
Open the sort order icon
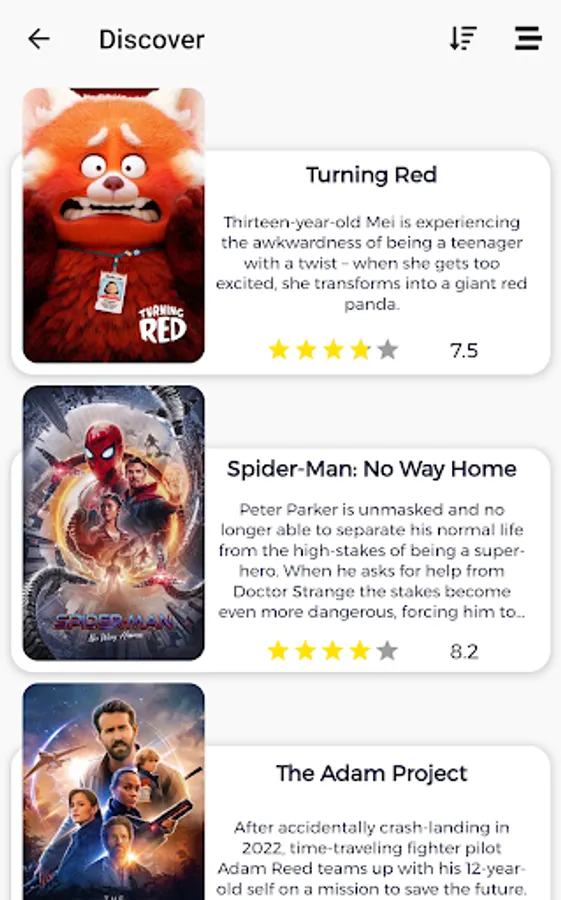click(x=463, y=38)
